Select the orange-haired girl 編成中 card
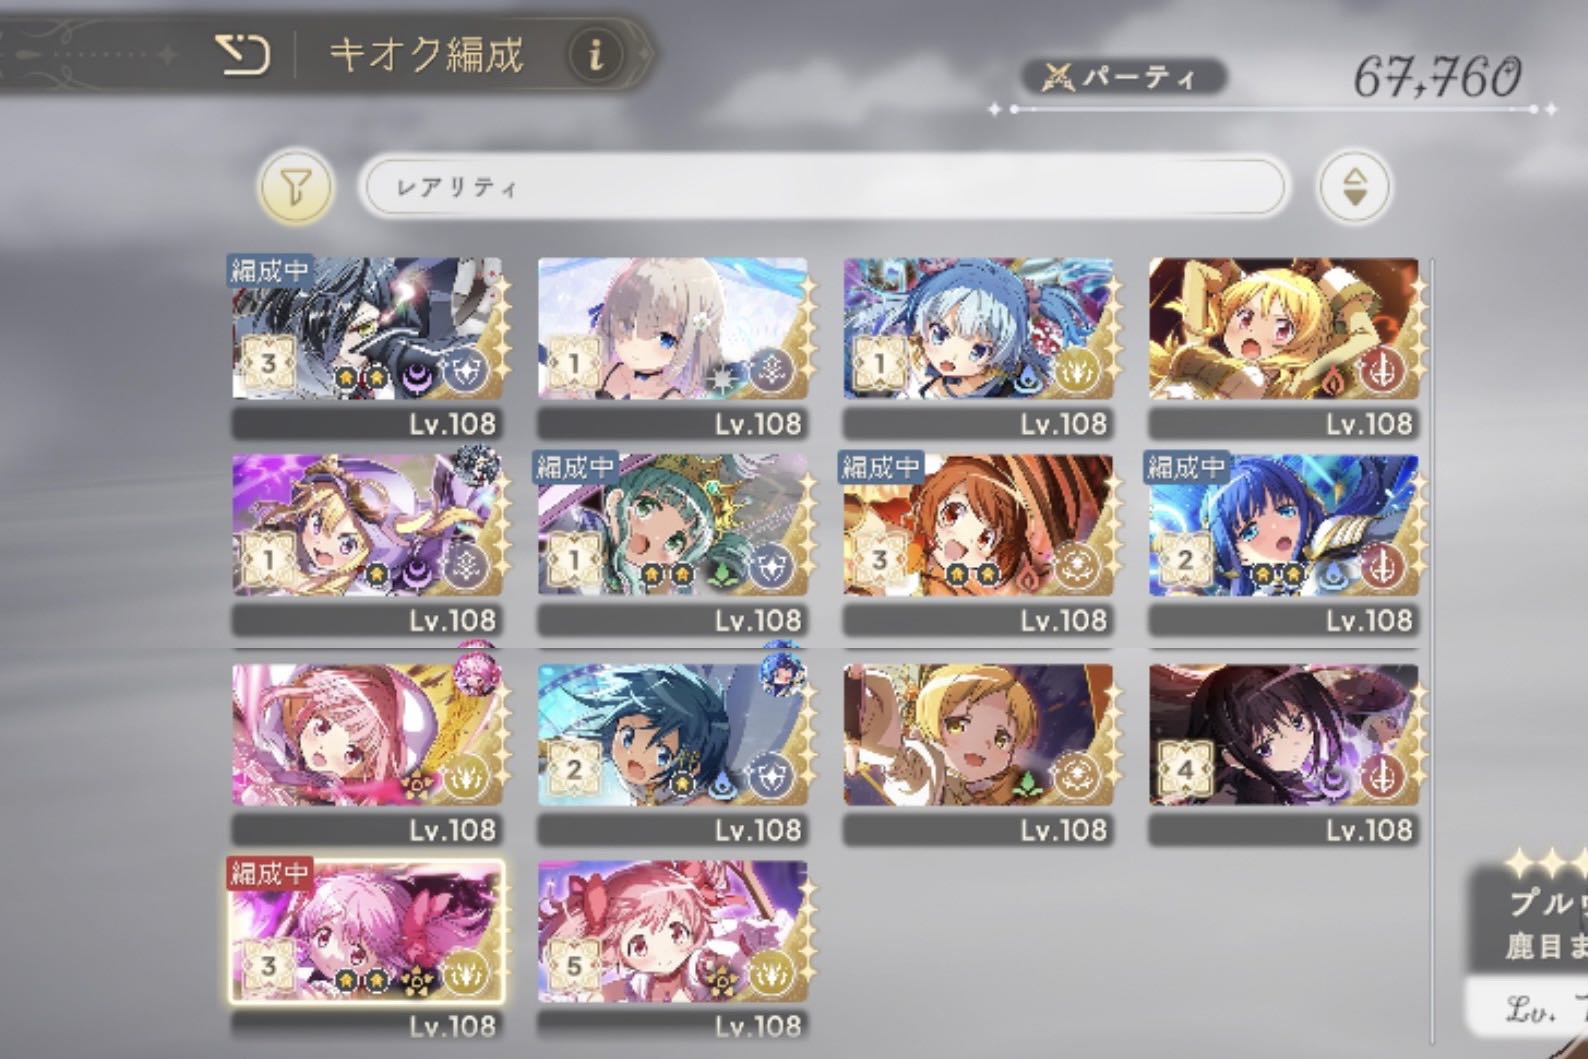The image size is (1588, 1059). coord(979,526)
